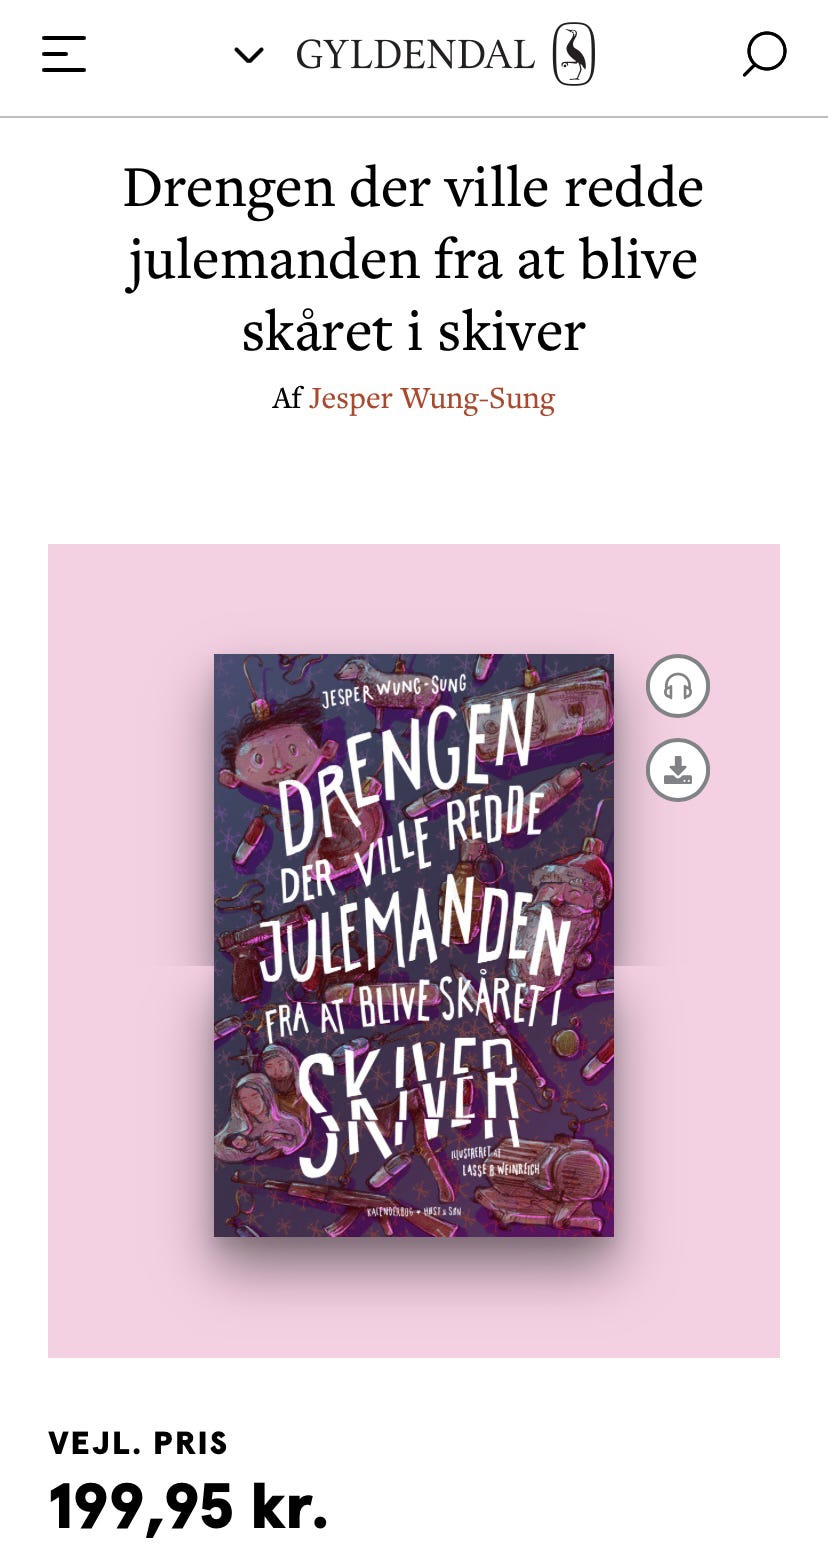Open search with the magnifier icon
The height and width of the screenshot is (1564, 828).
point(764,54)
